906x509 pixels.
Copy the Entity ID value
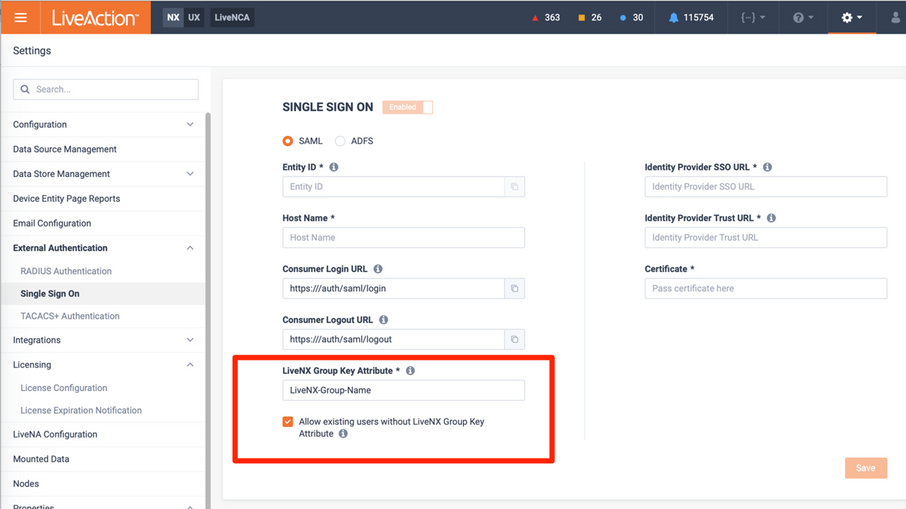tap(514, 187)
